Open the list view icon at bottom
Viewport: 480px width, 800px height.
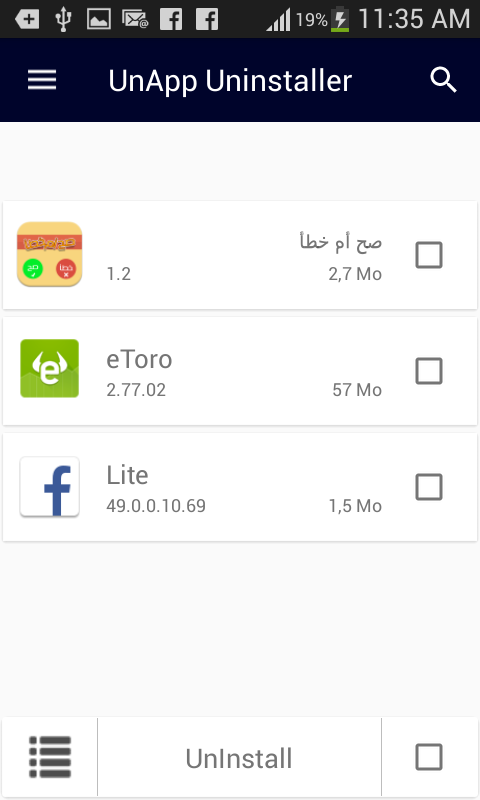coord(50,757)
